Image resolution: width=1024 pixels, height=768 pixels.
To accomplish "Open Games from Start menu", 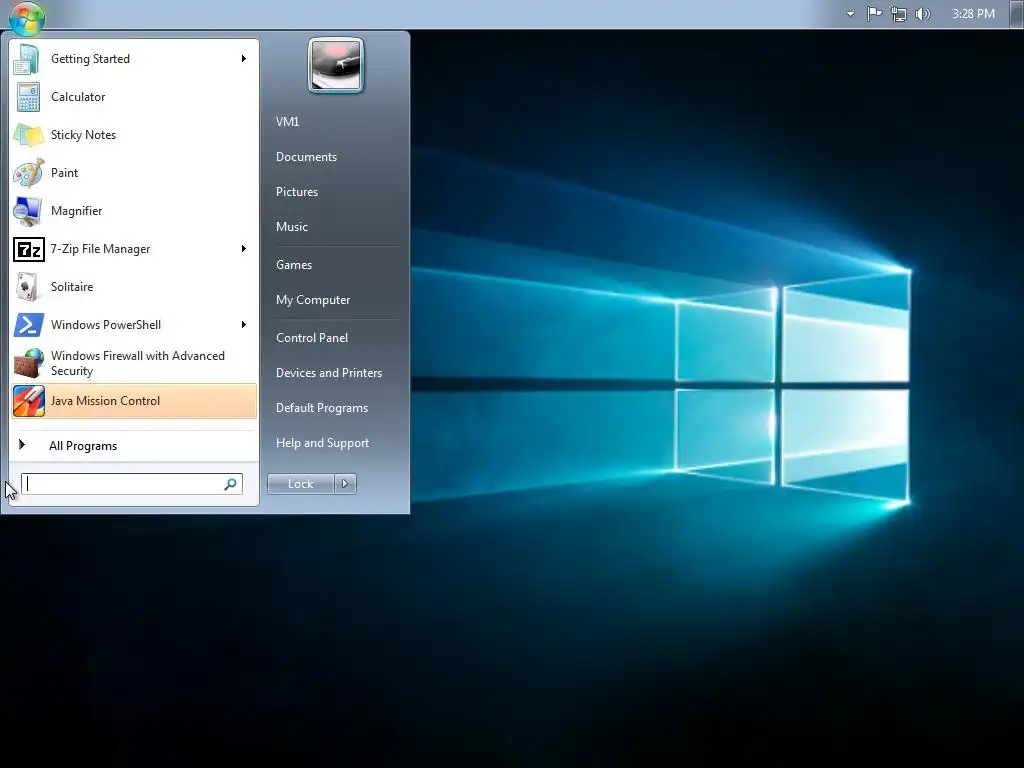I will 294,264.
